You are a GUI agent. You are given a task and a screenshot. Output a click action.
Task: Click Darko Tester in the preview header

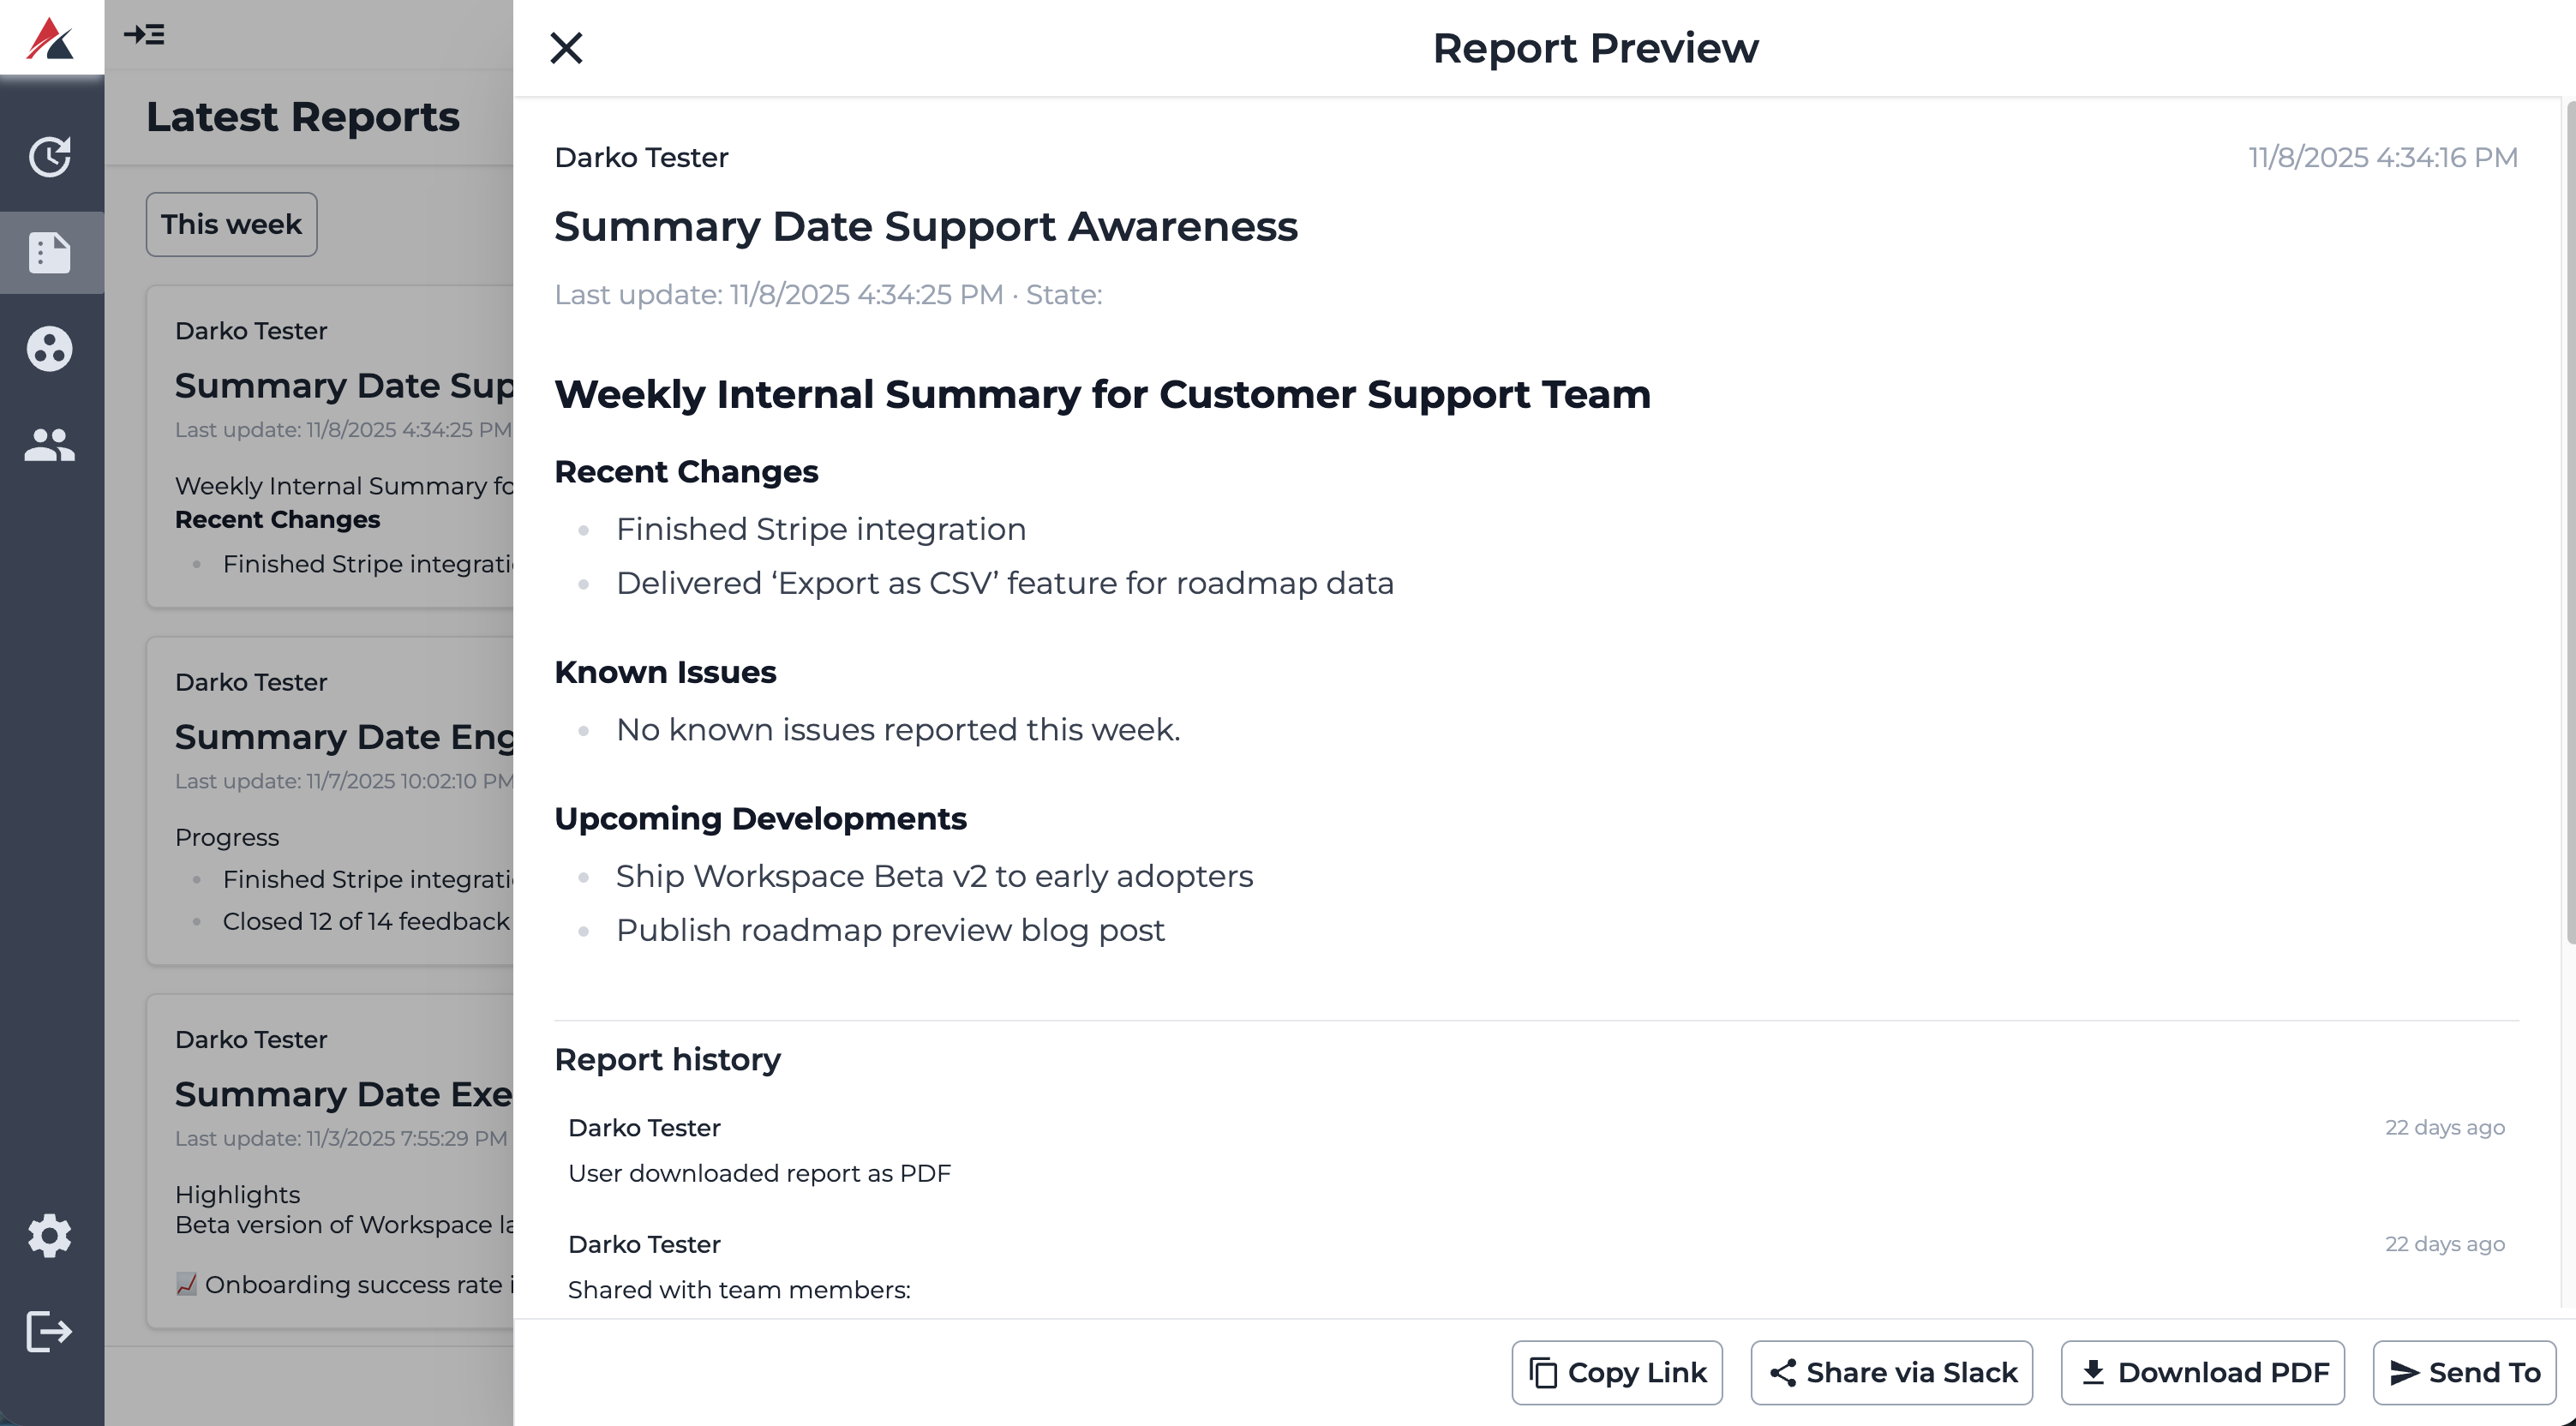[641, 157]
